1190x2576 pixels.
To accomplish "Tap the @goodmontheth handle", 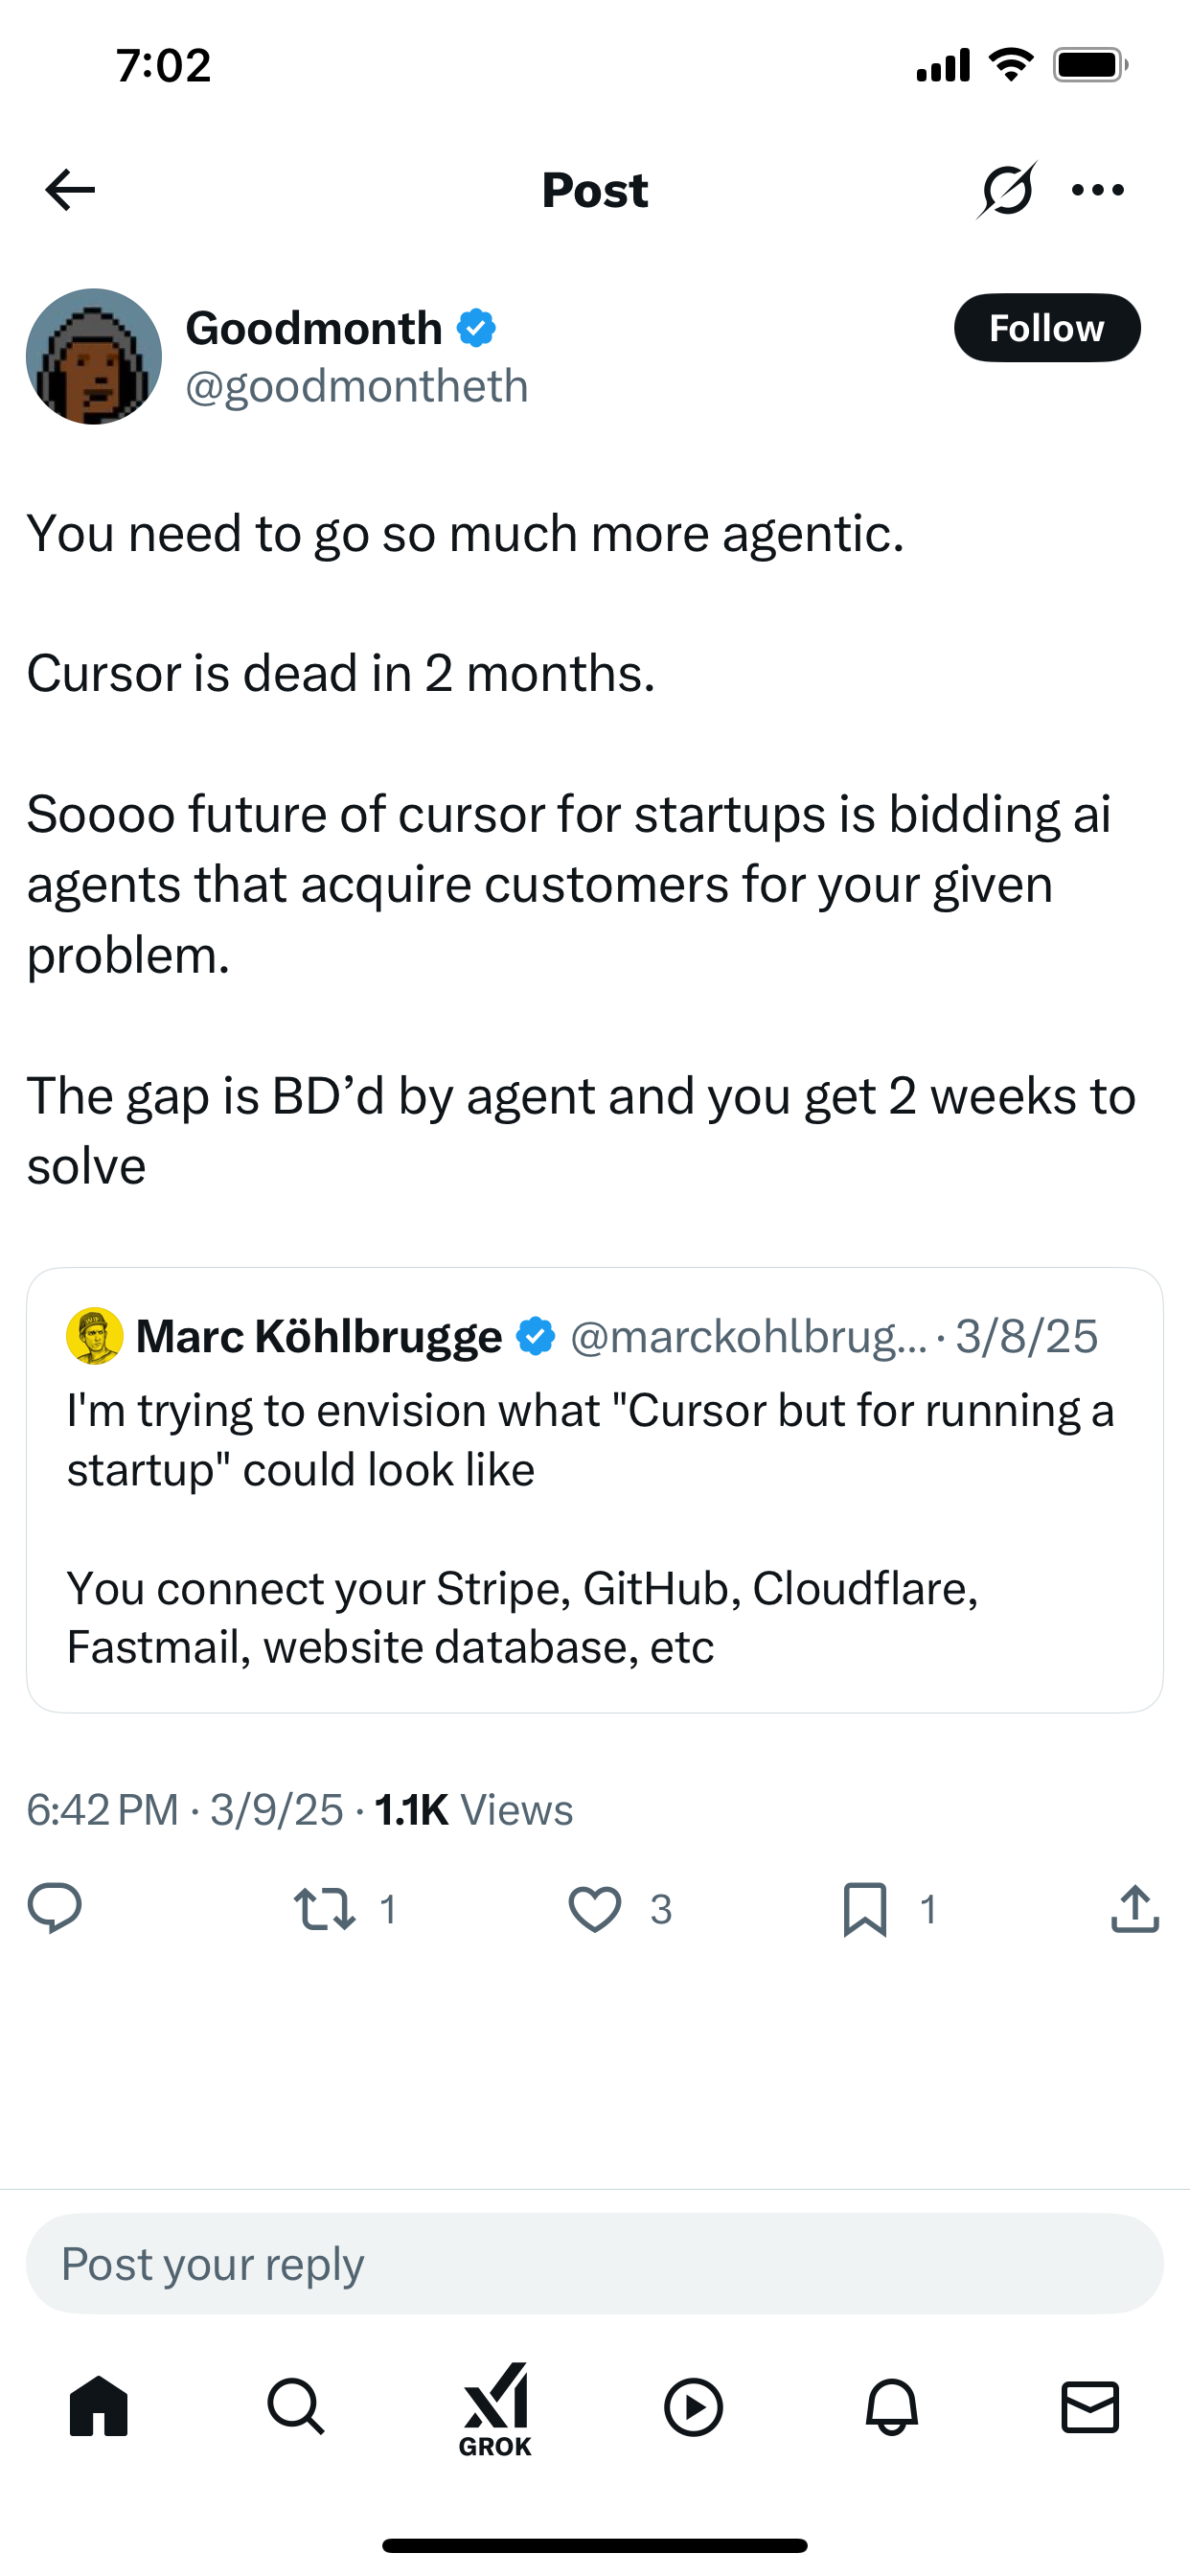I will (x=356, y=387).
